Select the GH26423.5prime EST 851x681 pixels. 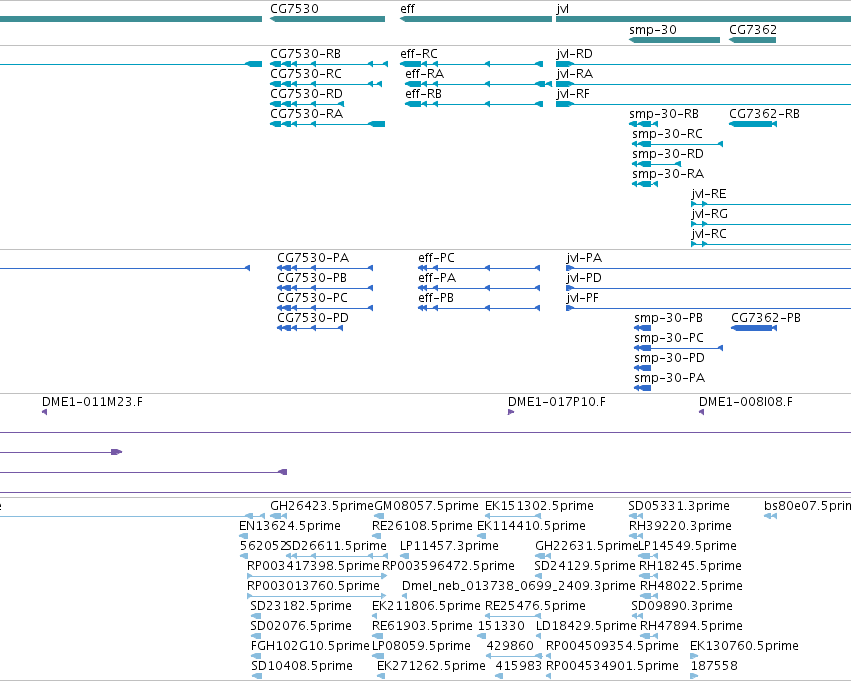[278, 516]
